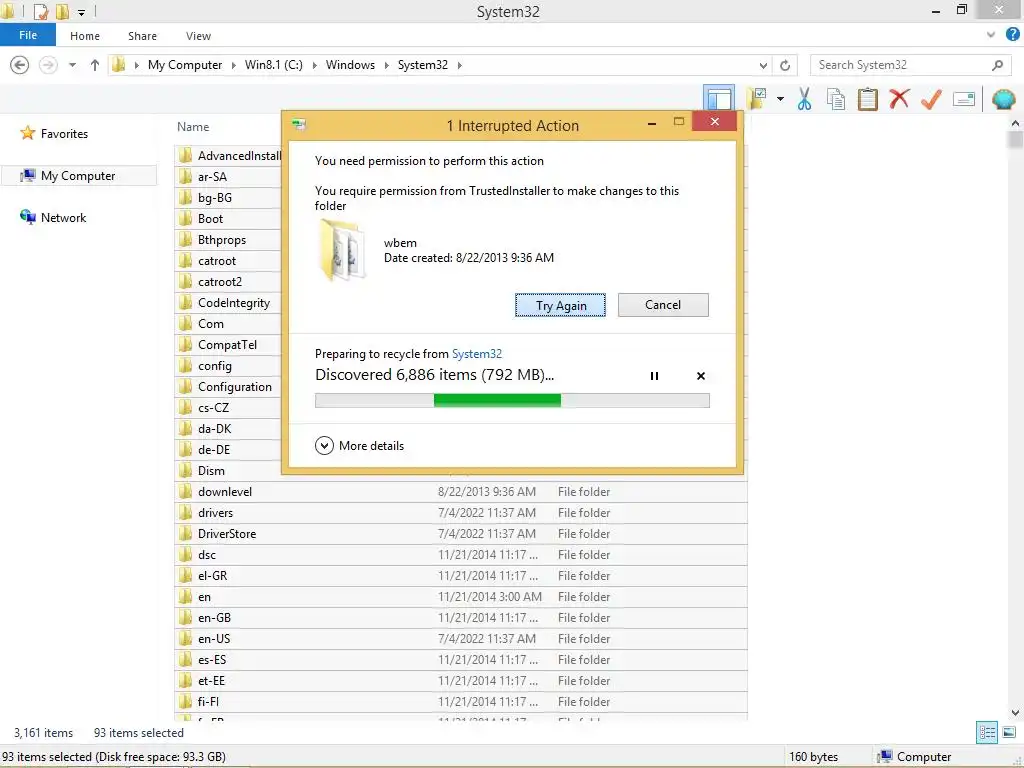The width and height of the screenshot is (1024, 768).
Task: Click the New folder quick access icon
Action: point(62,11)
